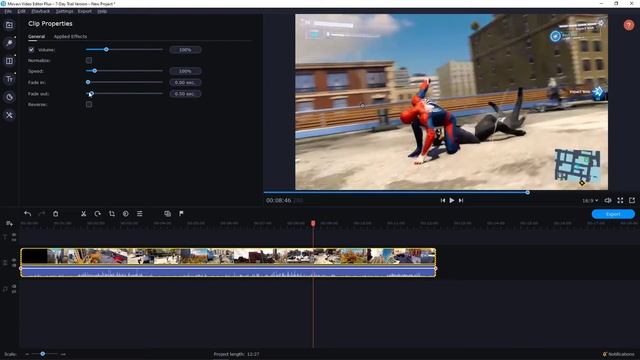
Task: Delete the selected clip with trash icon
Action: tap(56, 213)
